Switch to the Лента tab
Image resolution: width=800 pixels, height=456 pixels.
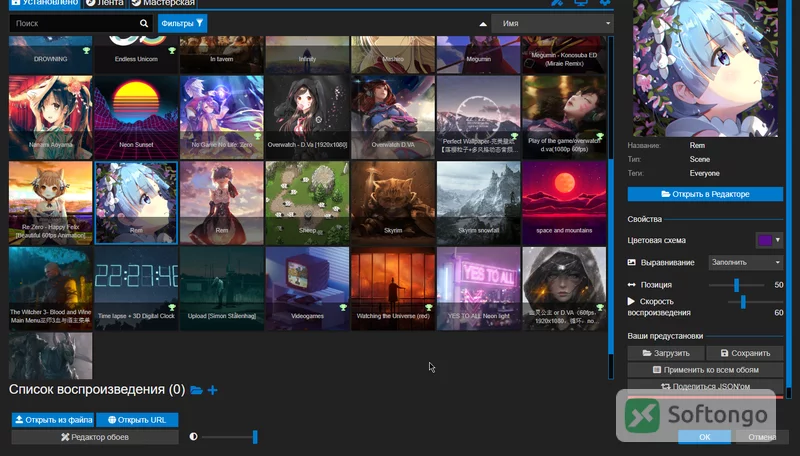pyautogui.click(x=105, y=3)
